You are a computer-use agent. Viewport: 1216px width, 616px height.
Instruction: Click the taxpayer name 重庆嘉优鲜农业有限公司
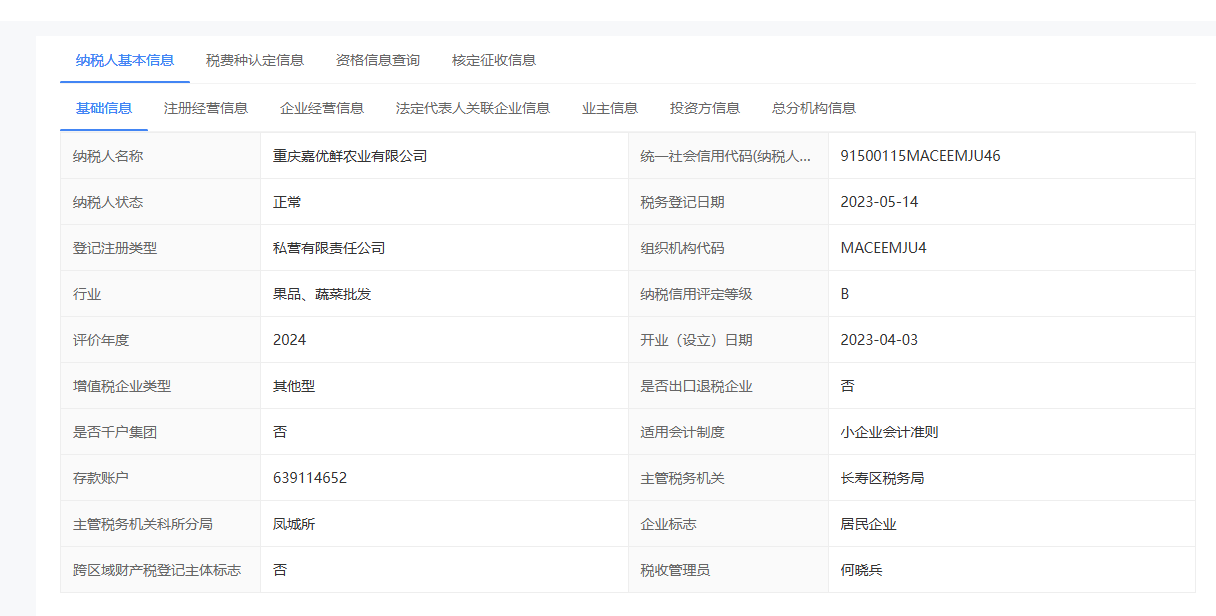[350, 156]
